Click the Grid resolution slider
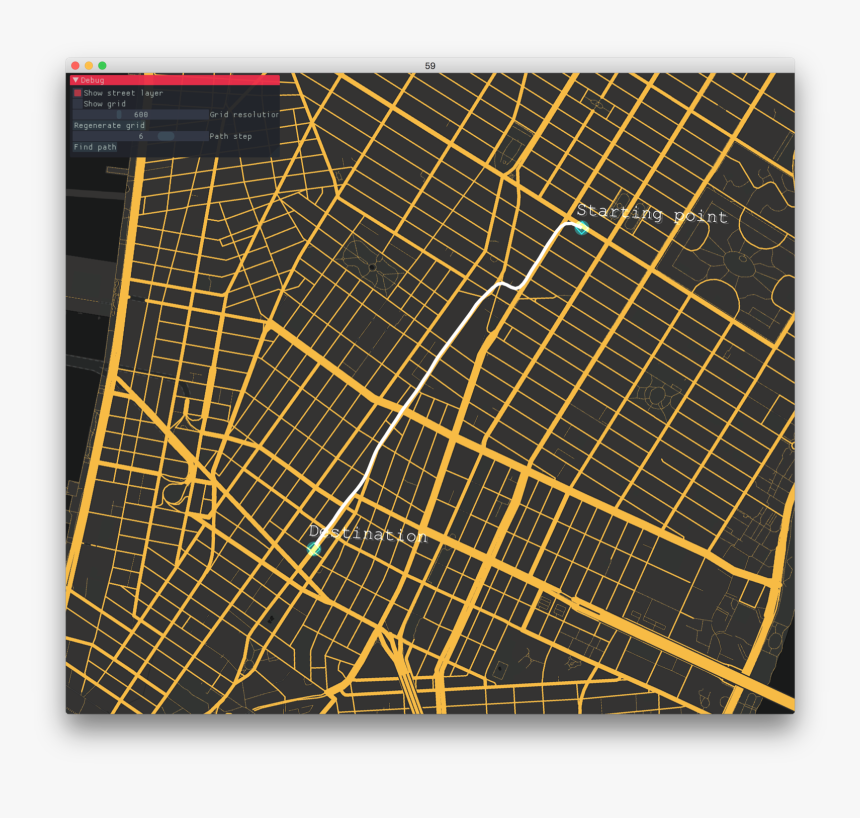Image resolution: width=860 pixels, height=818 pixels. click(140, 114)
